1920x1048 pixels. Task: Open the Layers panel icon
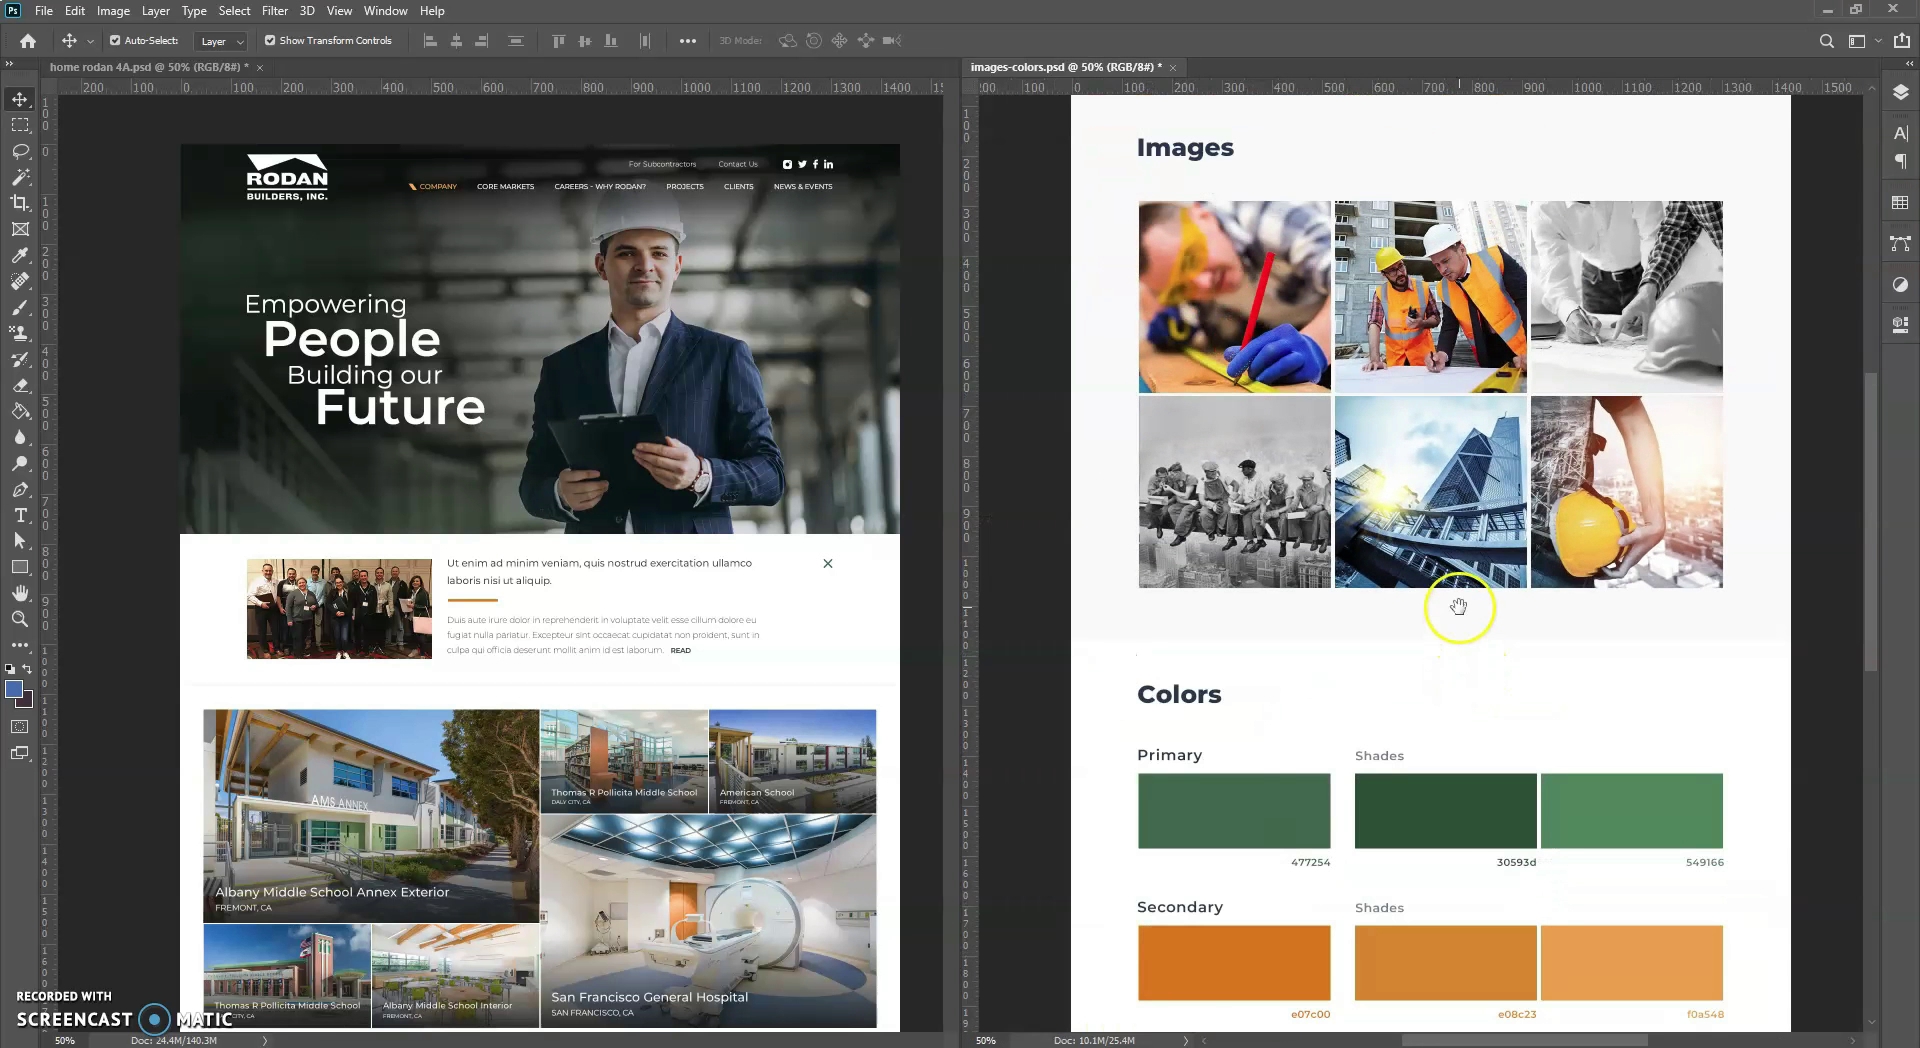tap(1900, 93)
